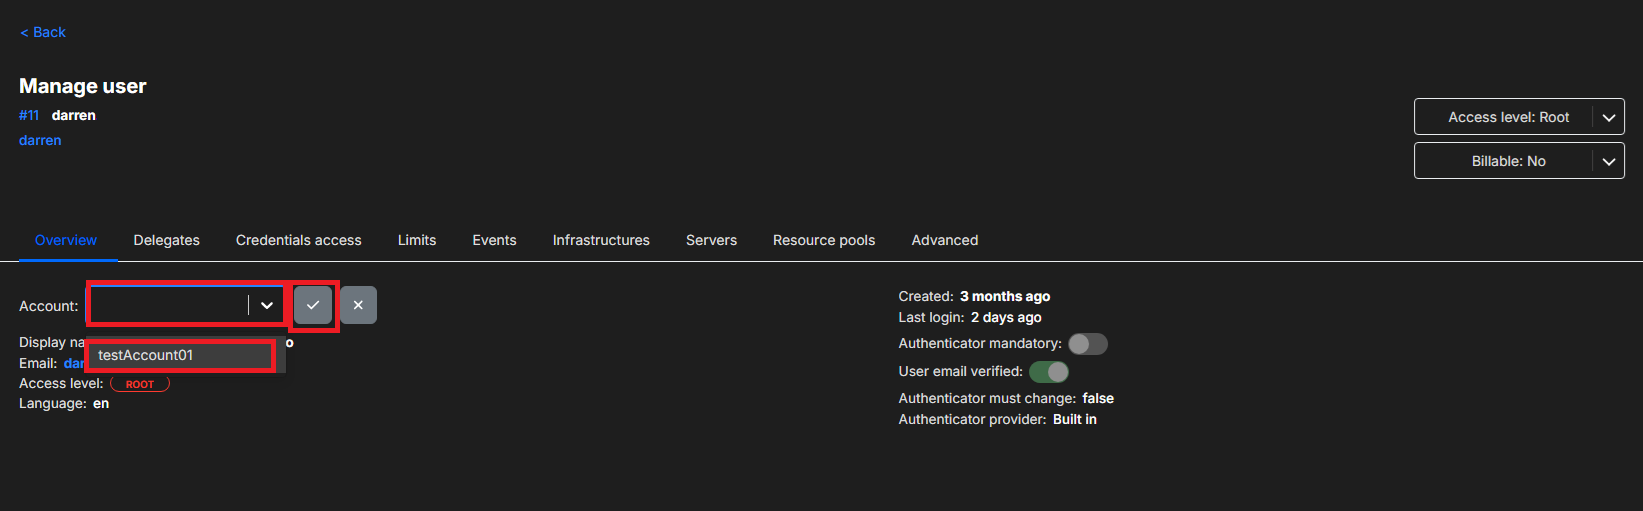Click the red ROOT access level badge
Screen dimensions: 1643x511
point(140,384)
